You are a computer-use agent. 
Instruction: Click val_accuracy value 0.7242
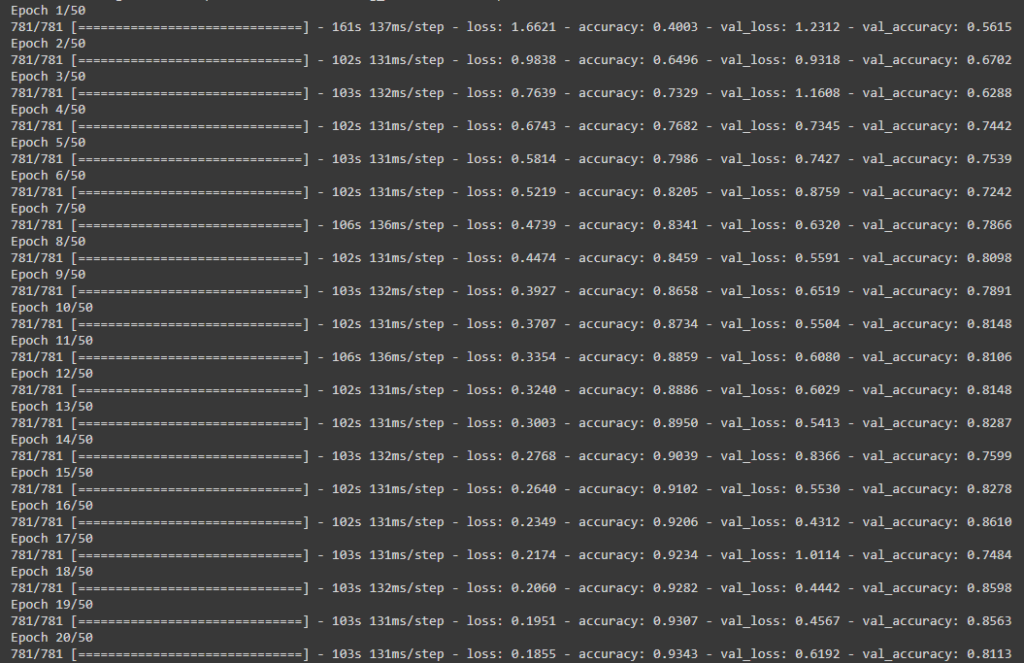[x=989, y=191]
